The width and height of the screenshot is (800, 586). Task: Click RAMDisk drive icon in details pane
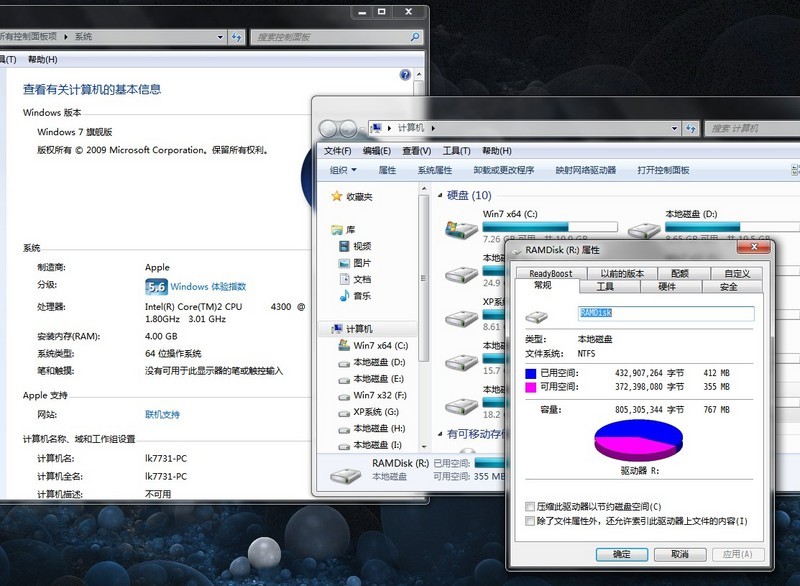pos(345,475)
